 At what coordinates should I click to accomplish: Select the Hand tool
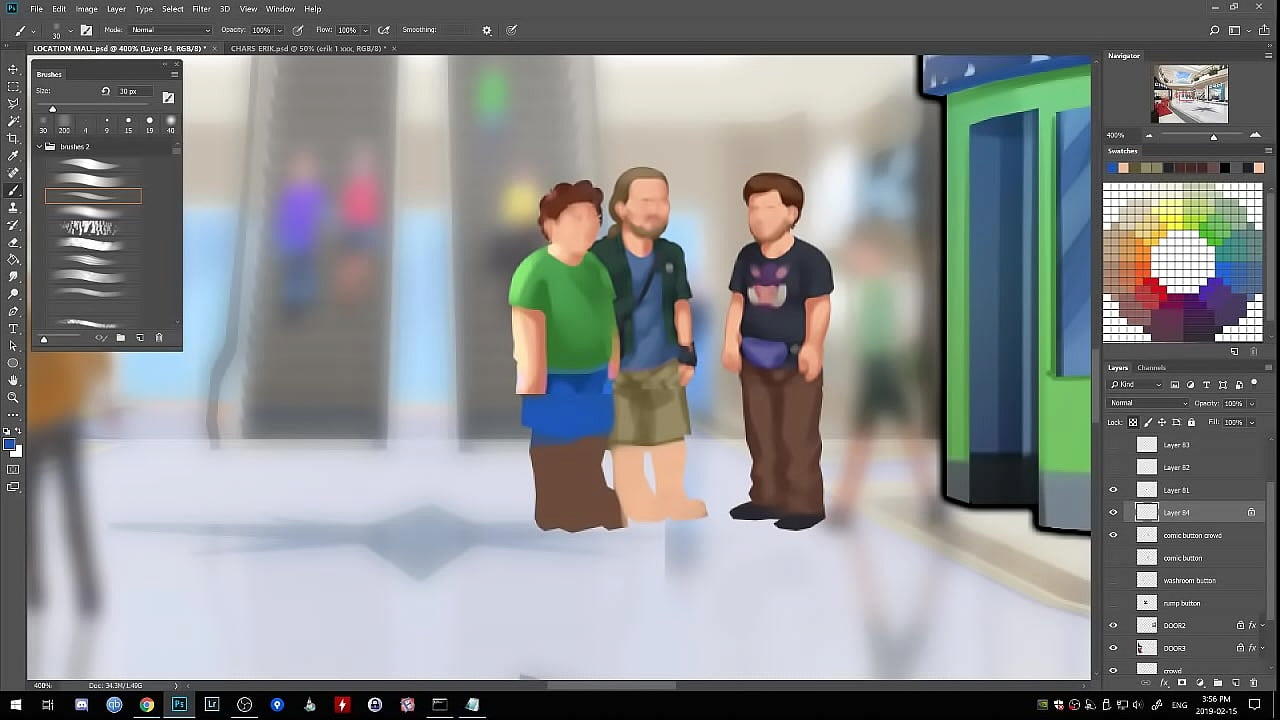[13, 380]
